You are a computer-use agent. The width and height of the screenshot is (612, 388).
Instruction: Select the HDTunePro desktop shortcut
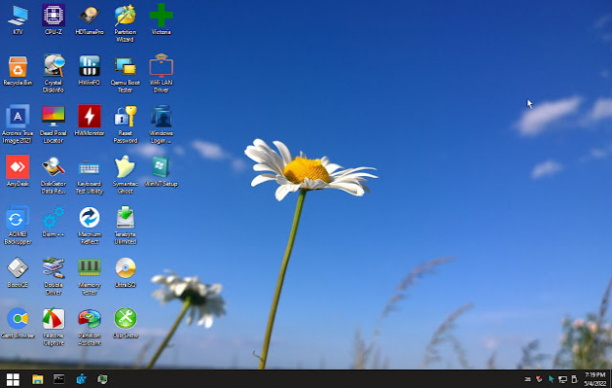(89, 20)
